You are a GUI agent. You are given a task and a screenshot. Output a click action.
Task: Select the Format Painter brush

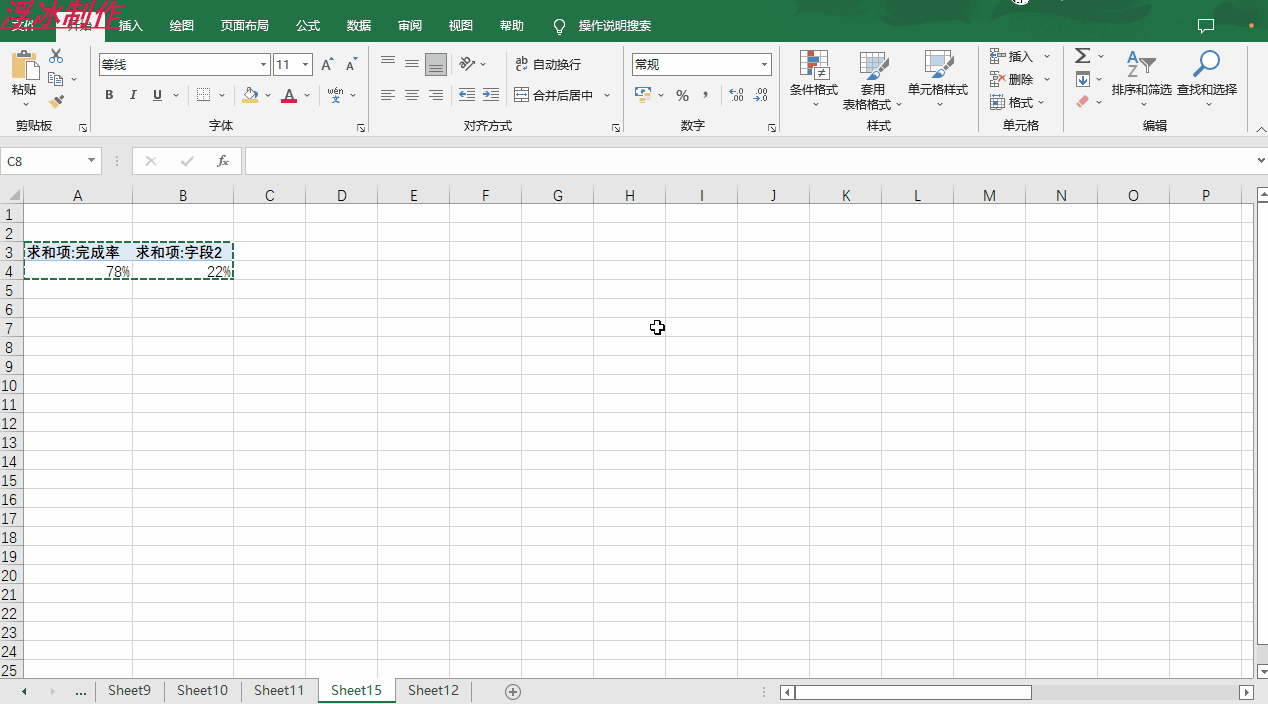(x=56, y=101)
